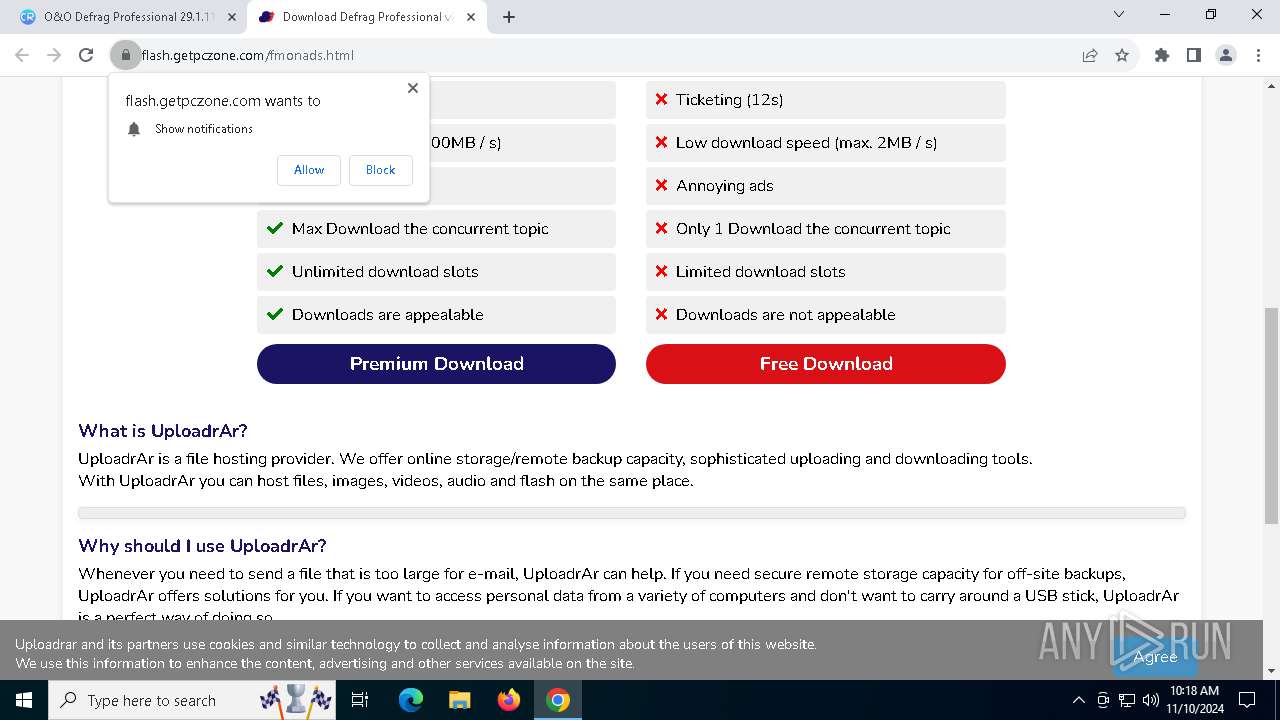Click the 'Unlimited download slots' text
The height and width of the screenshot is (720, 1280).
coord(385,272)
